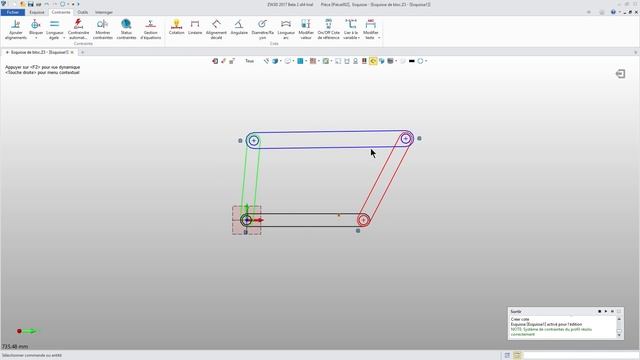Click Save icon in quick access toolbar

(x=30, y=4)
